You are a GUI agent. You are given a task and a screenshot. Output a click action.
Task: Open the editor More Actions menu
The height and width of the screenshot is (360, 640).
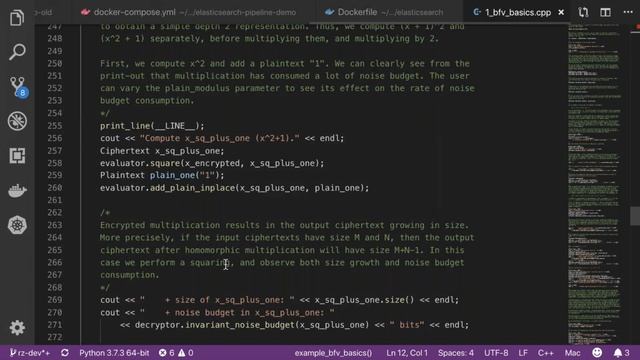(628, 12)
